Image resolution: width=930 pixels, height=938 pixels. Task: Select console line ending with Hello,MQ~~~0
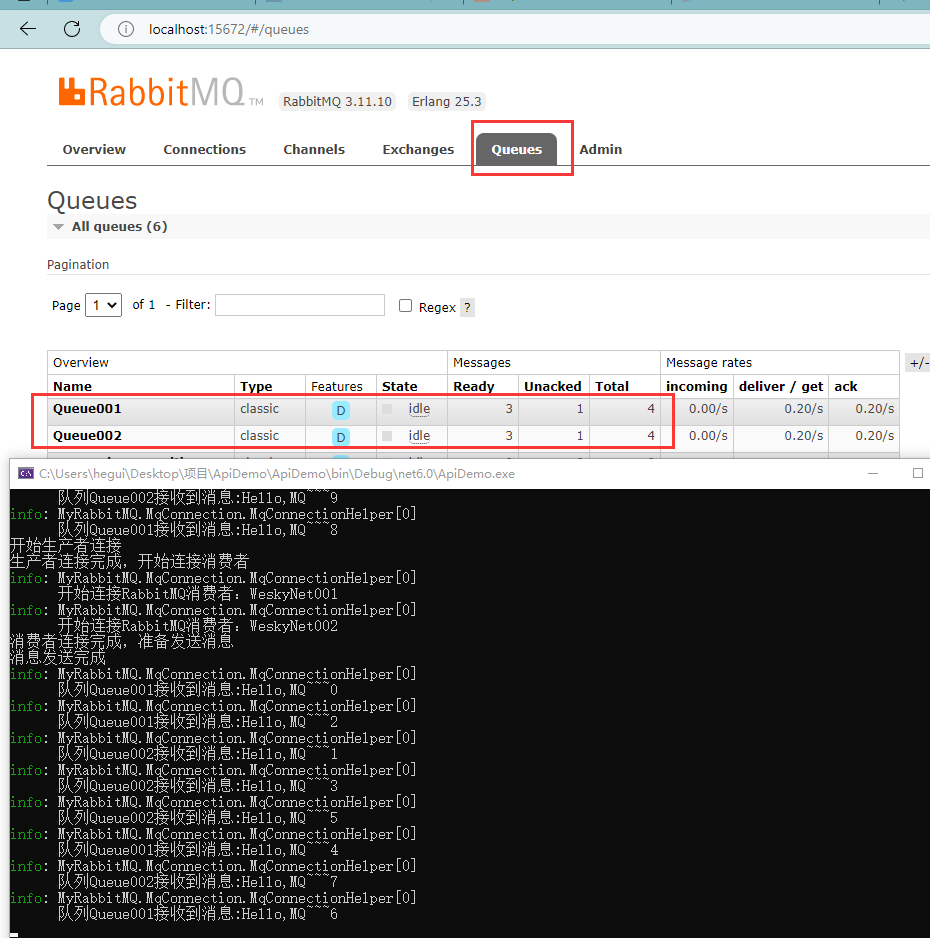pyautogui.click(x=198, y=690)
